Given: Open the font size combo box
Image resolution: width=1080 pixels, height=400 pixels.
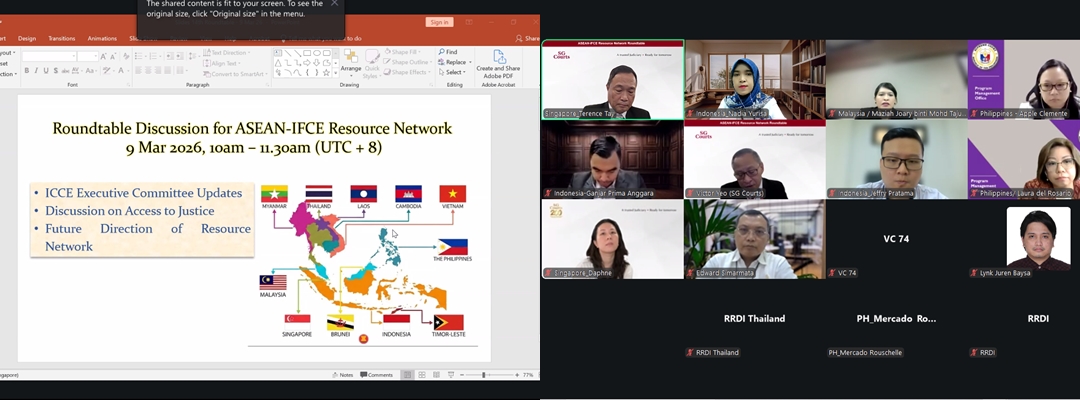Looking at the screenshot, I should [x=87, y=56].
